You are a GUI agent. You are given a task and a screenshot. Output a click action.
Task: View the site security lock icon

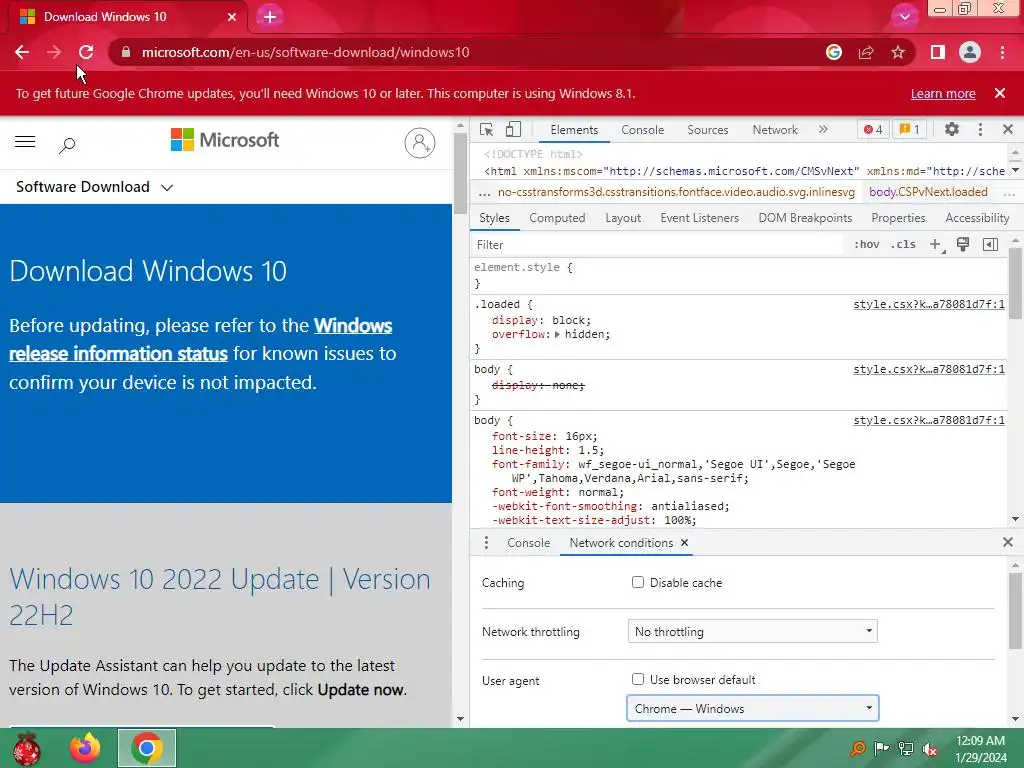point(126,52)
